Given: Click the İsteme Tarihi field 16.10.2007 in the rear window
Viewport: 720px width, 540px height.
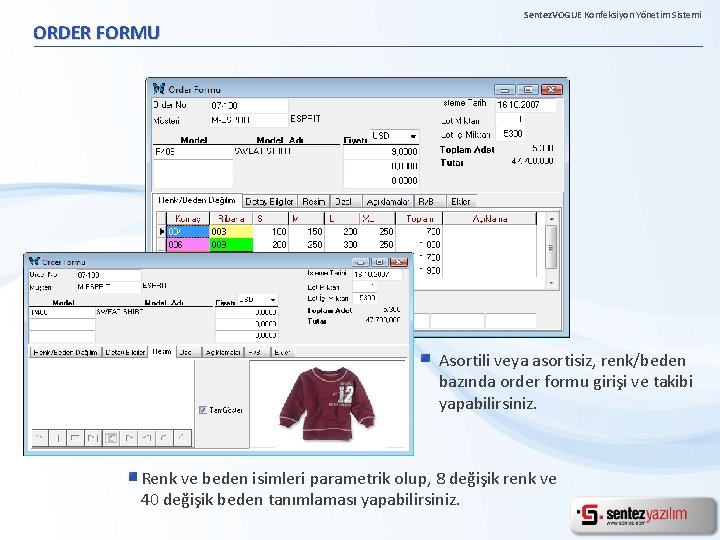Looking at the screenshot, I should pos(525,105).
